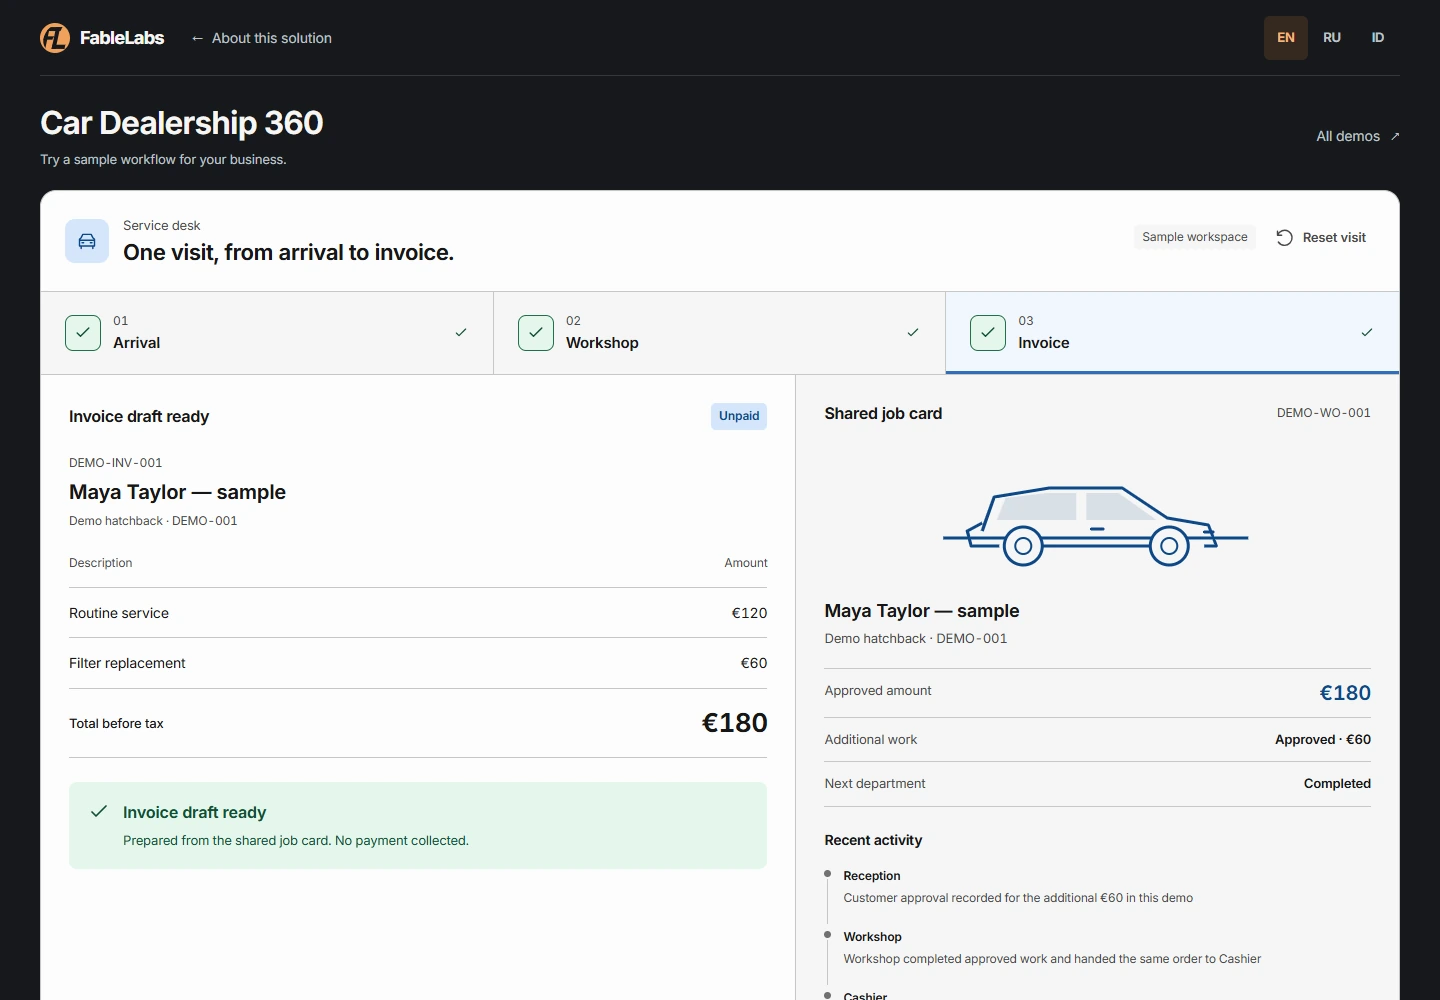Image resolution: width=1440 pixels, height=1000 pixels.
Task: Click the Reset visit button
Action: (1321, 237)
